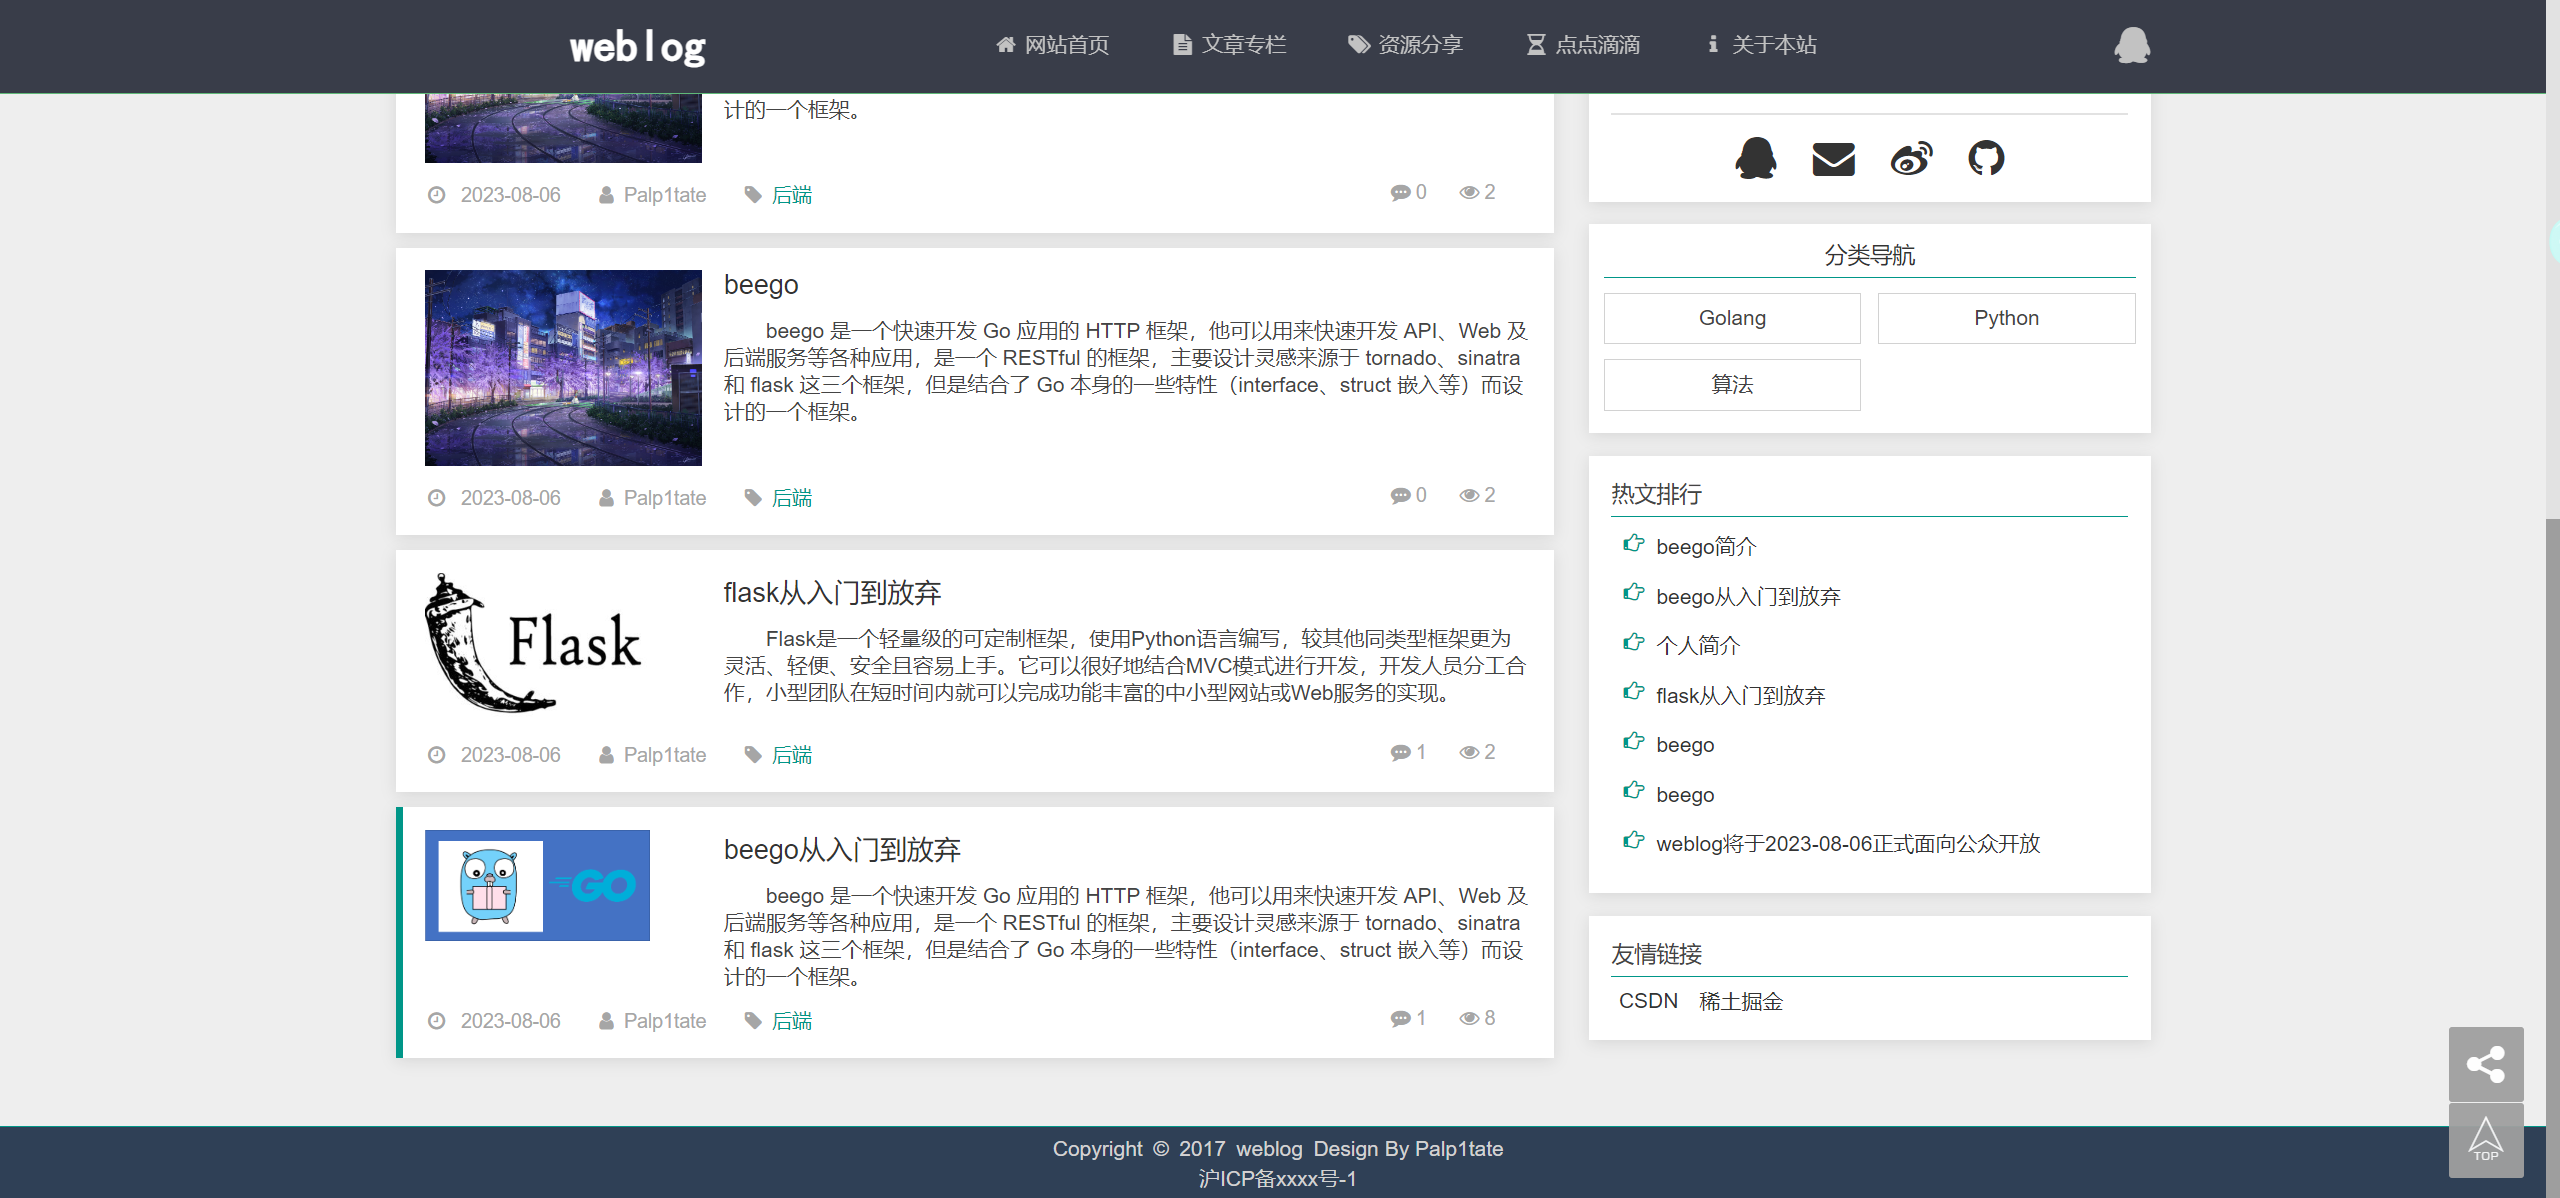Visit the Weibo profile icon
This screenshot has height=1198, width=2560.
[x=1910, y=158]
